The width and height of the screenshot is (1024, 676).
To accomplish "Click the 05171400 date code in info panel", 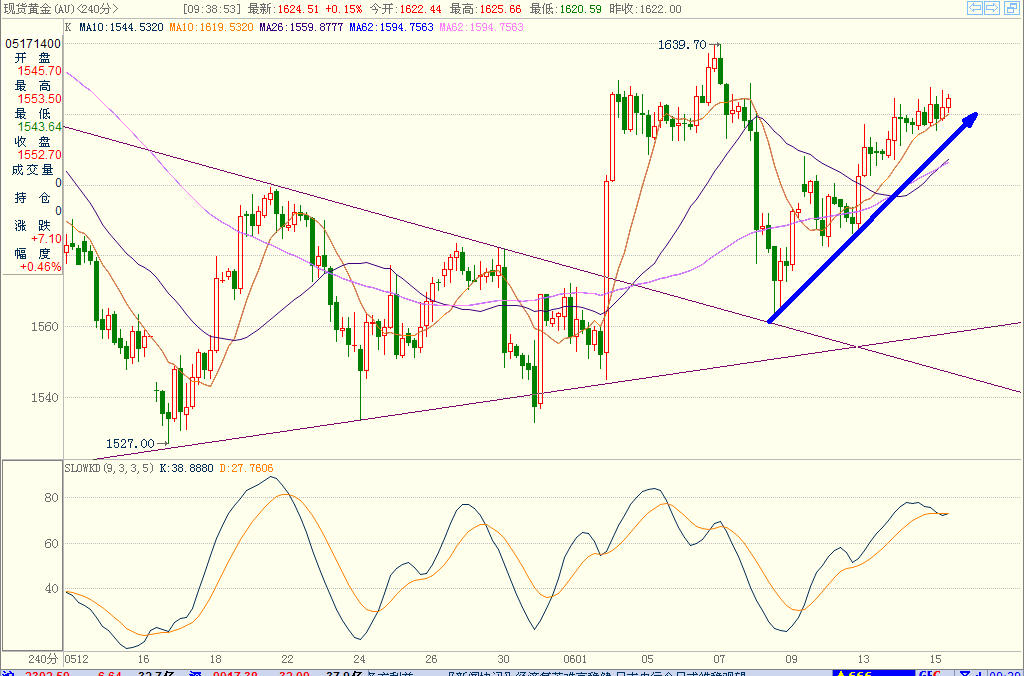I will point(33,44).
